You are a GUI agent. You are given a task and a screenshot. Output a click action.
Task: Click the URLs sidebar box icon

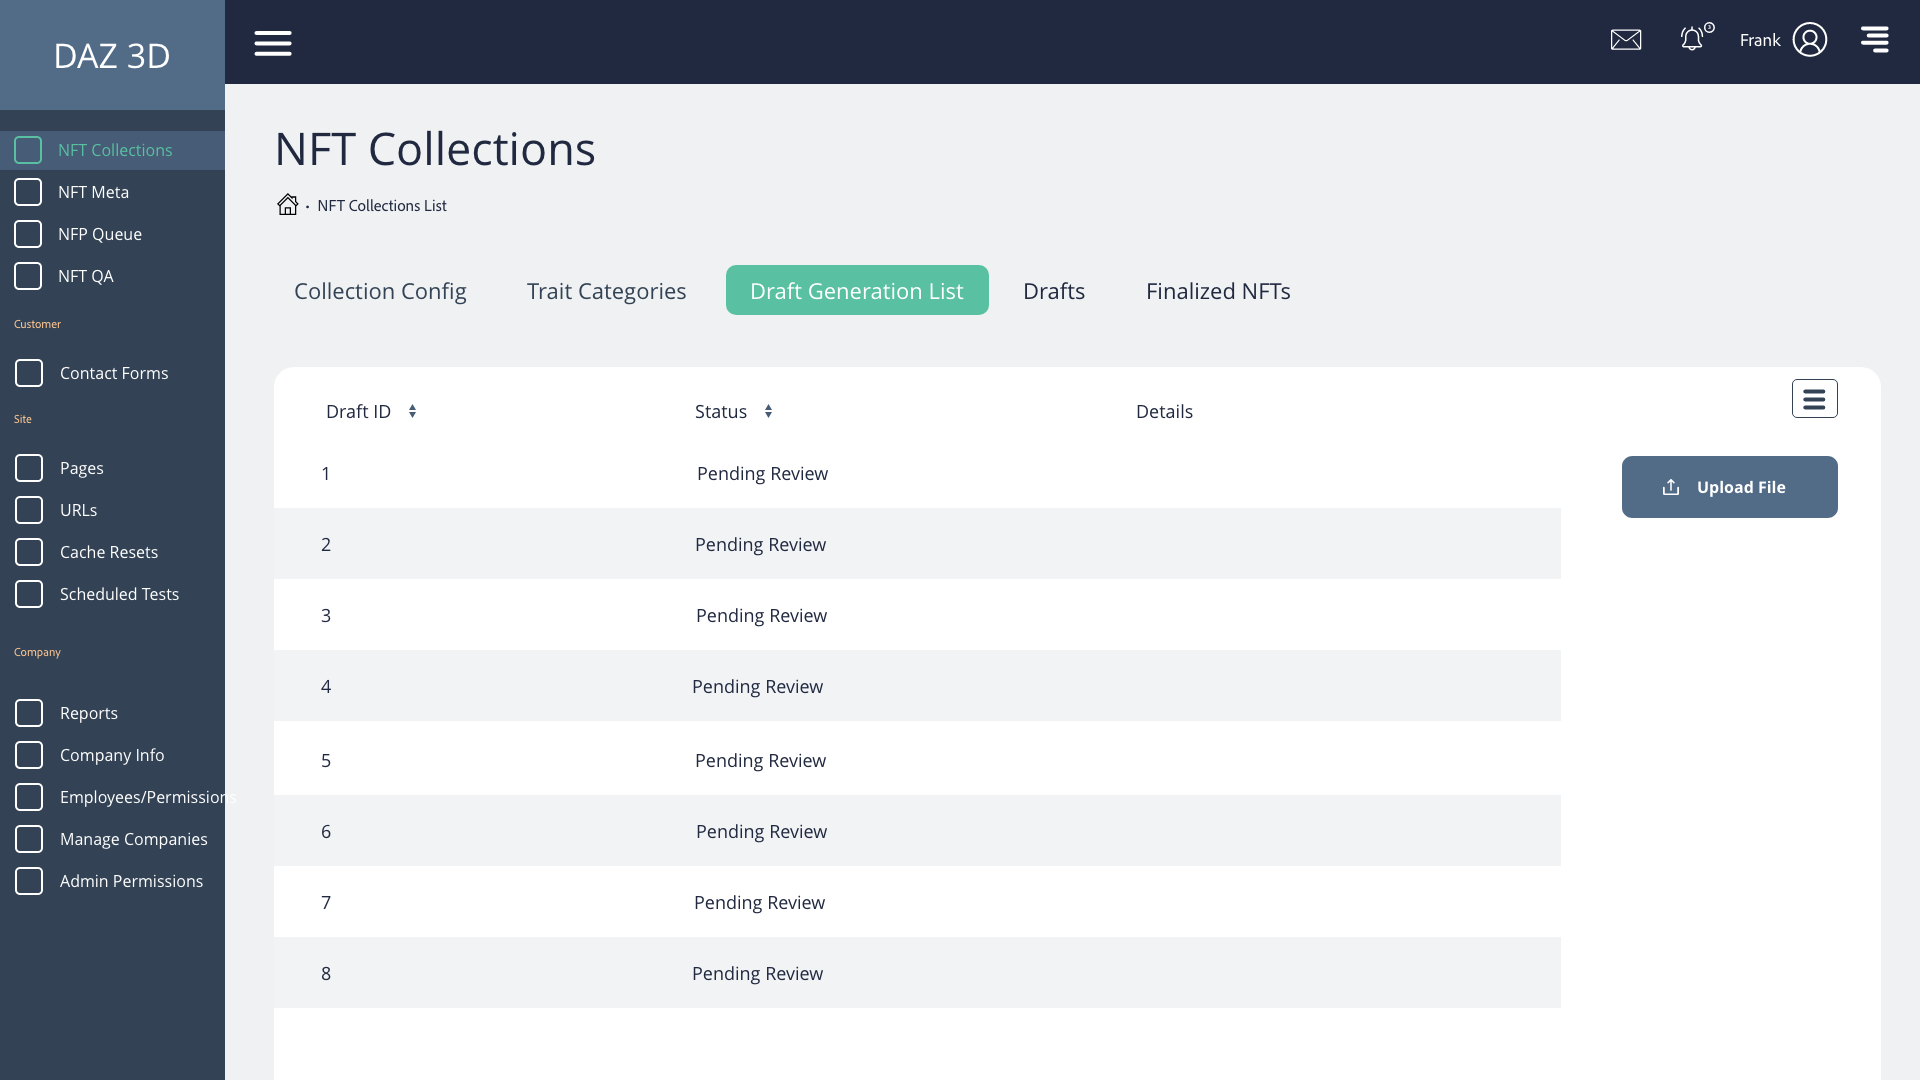[x=29, y=510]
